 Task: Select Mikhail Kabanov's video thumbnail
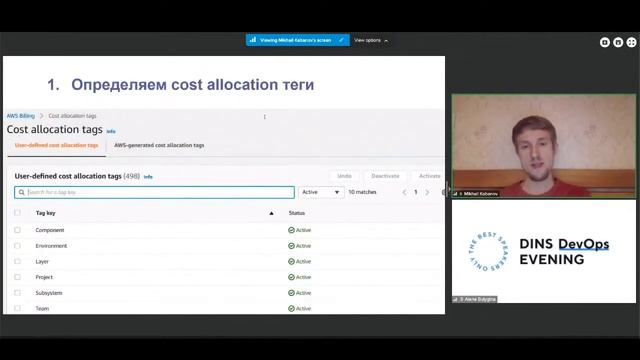[x=544, y=146]
